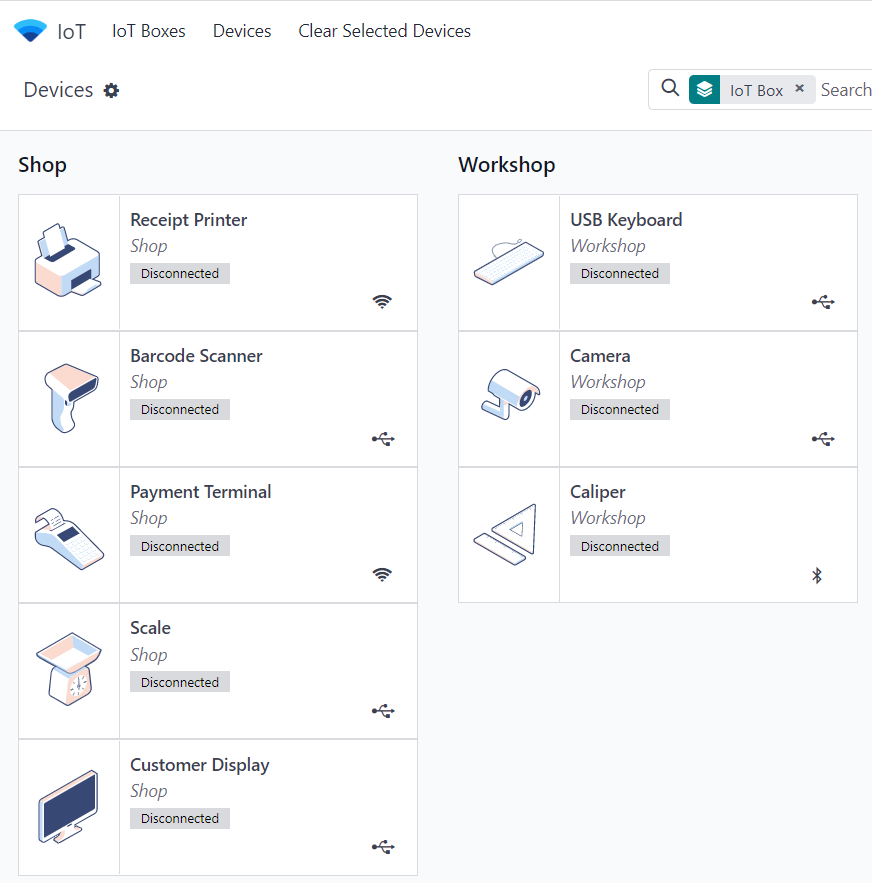Click the IoT Box group-by layers icon
The width and height of the screenshot is (872, 883).
click(705, 90)
